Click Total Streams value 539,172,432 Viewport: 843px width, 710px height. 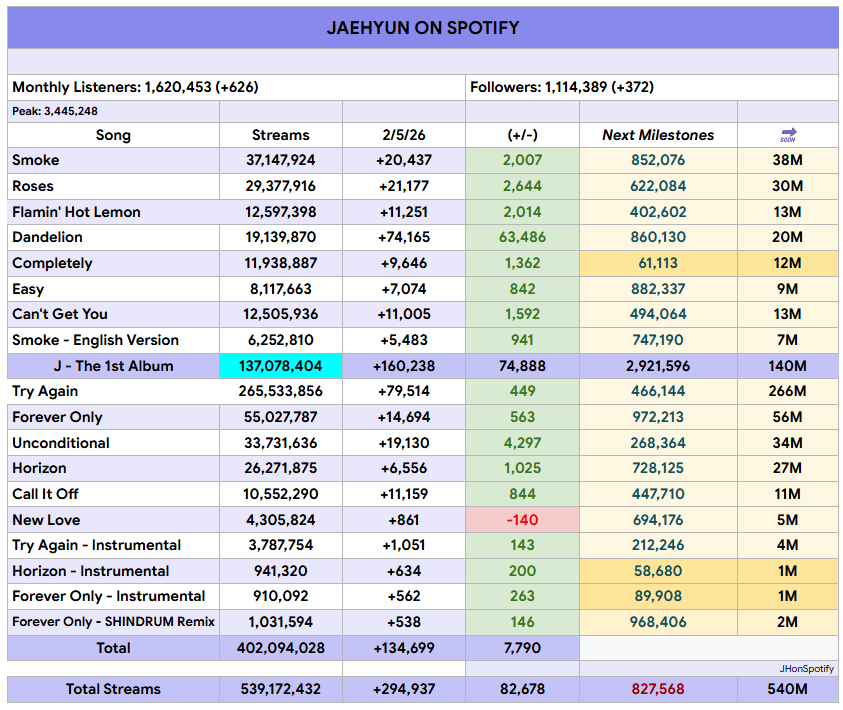281,689
